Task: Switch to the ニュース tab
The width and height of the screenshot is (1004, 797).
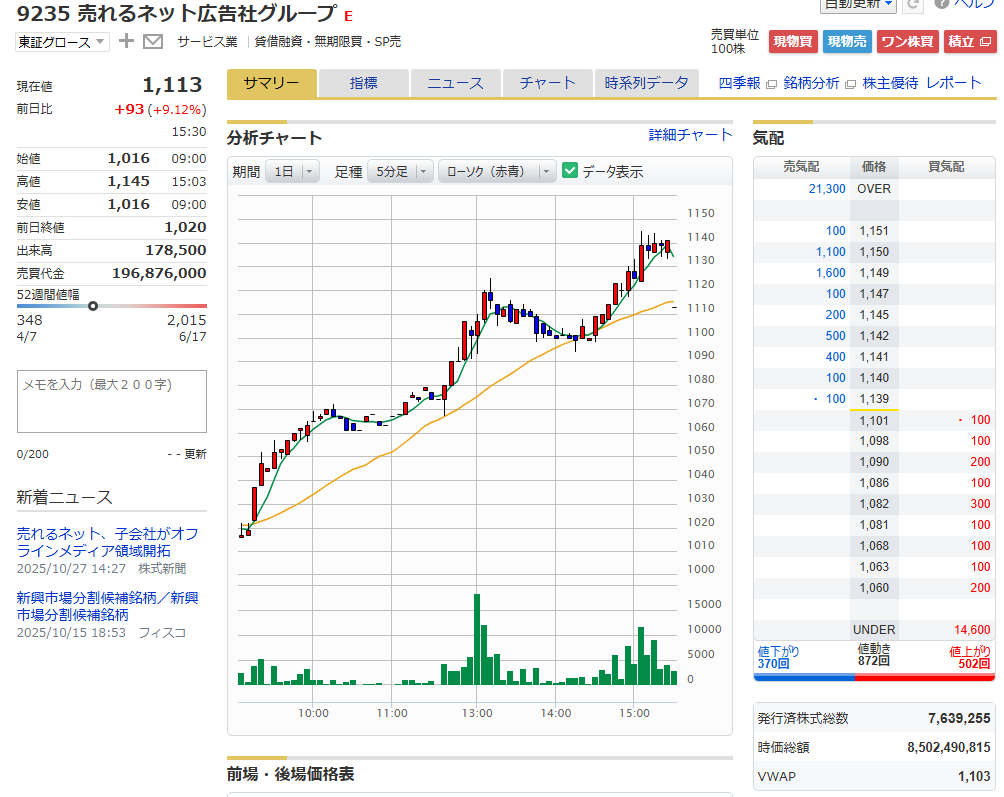Action: coord(455,83)
